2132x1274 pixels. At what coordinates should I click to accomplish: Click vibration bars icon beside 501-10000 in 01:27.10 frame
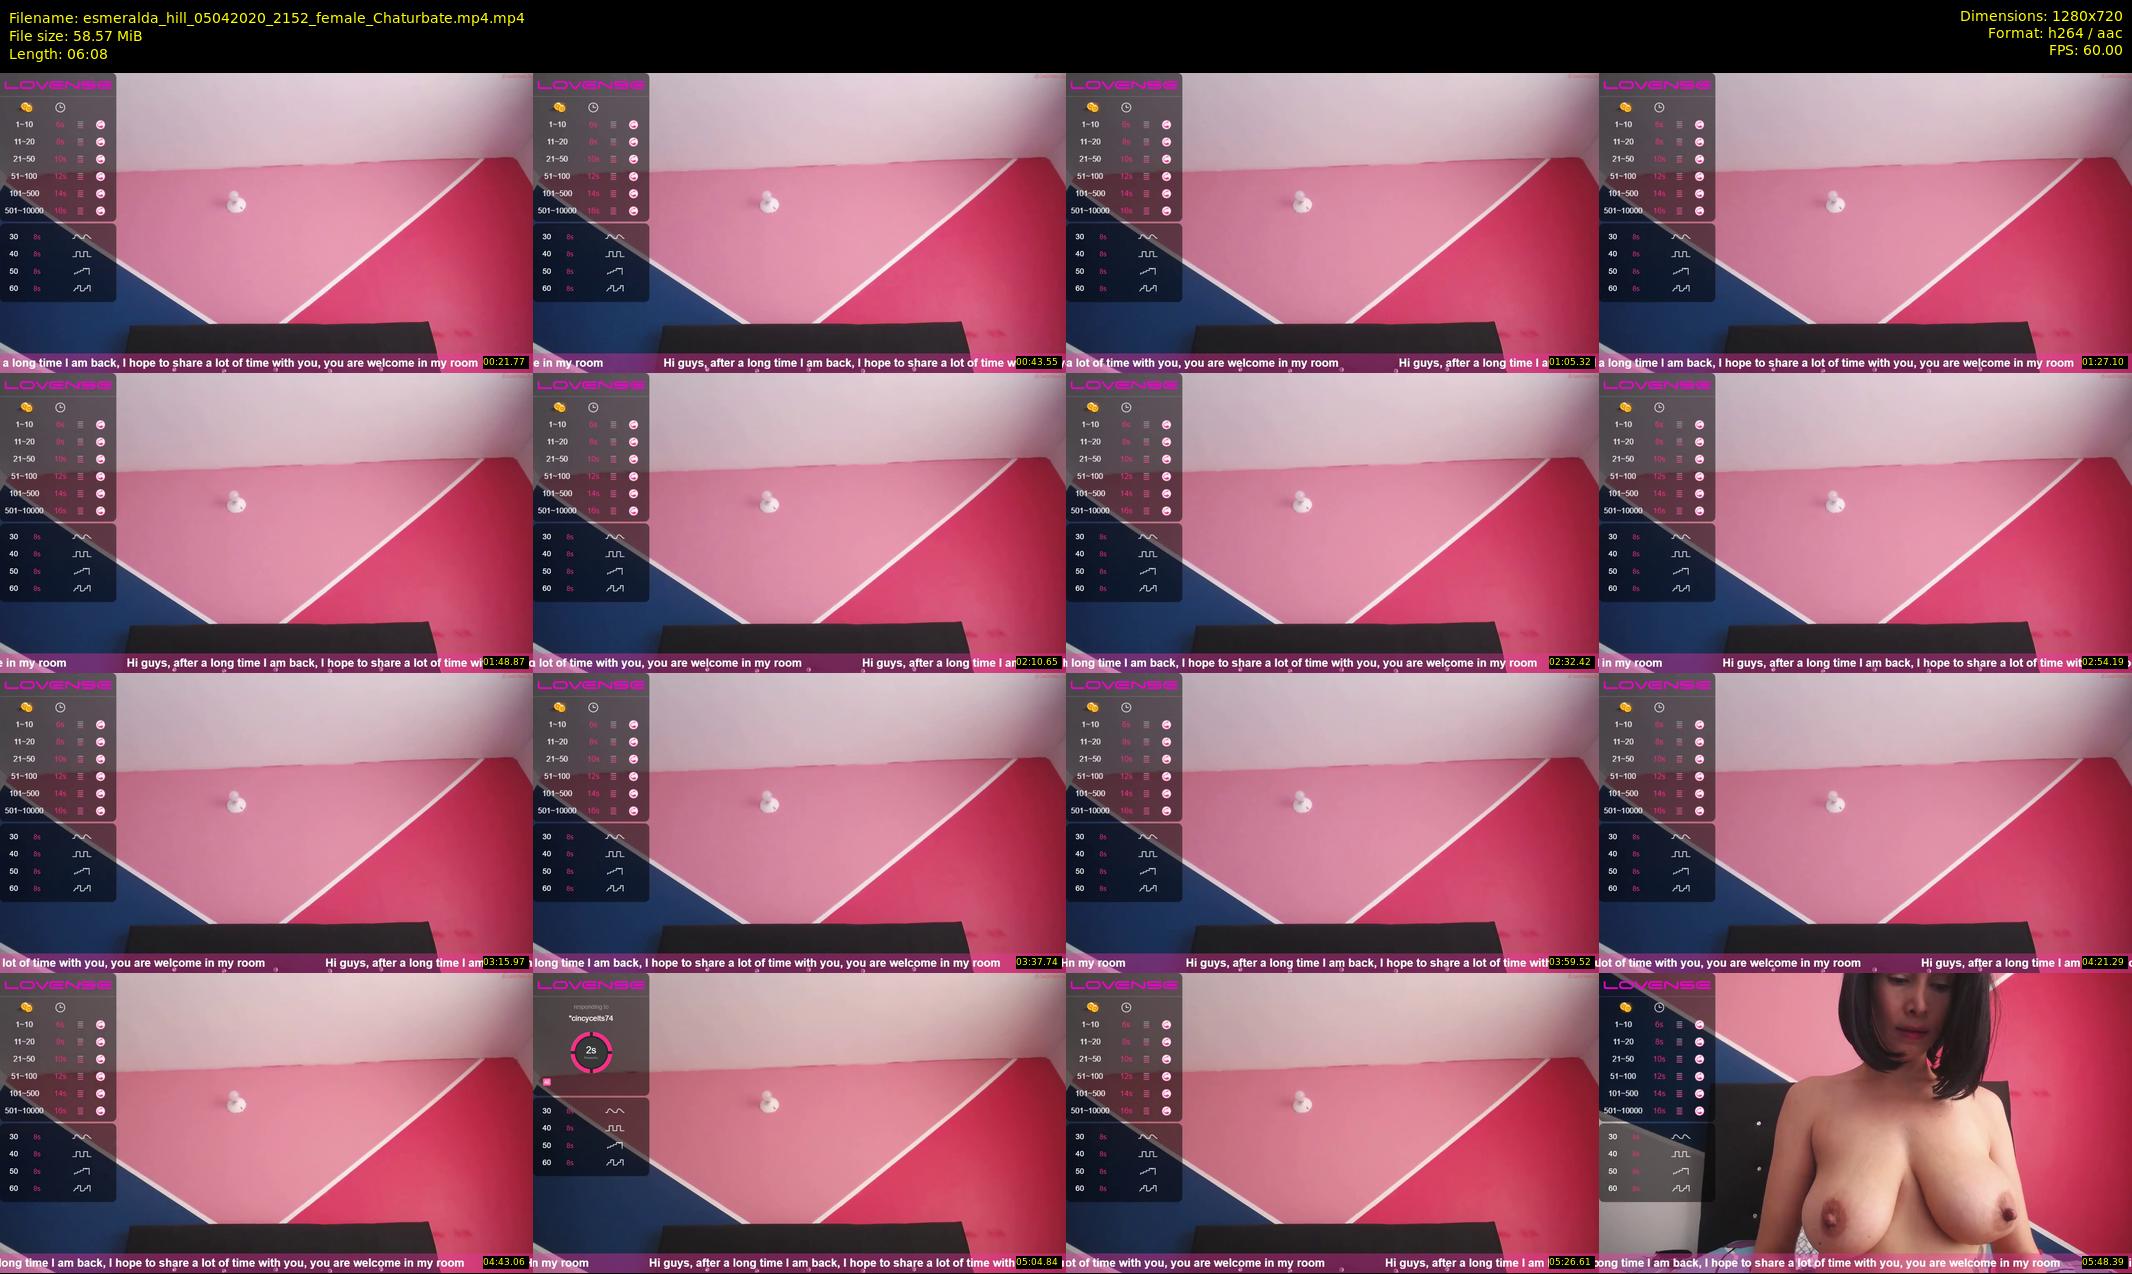(x=1679, y=211)
